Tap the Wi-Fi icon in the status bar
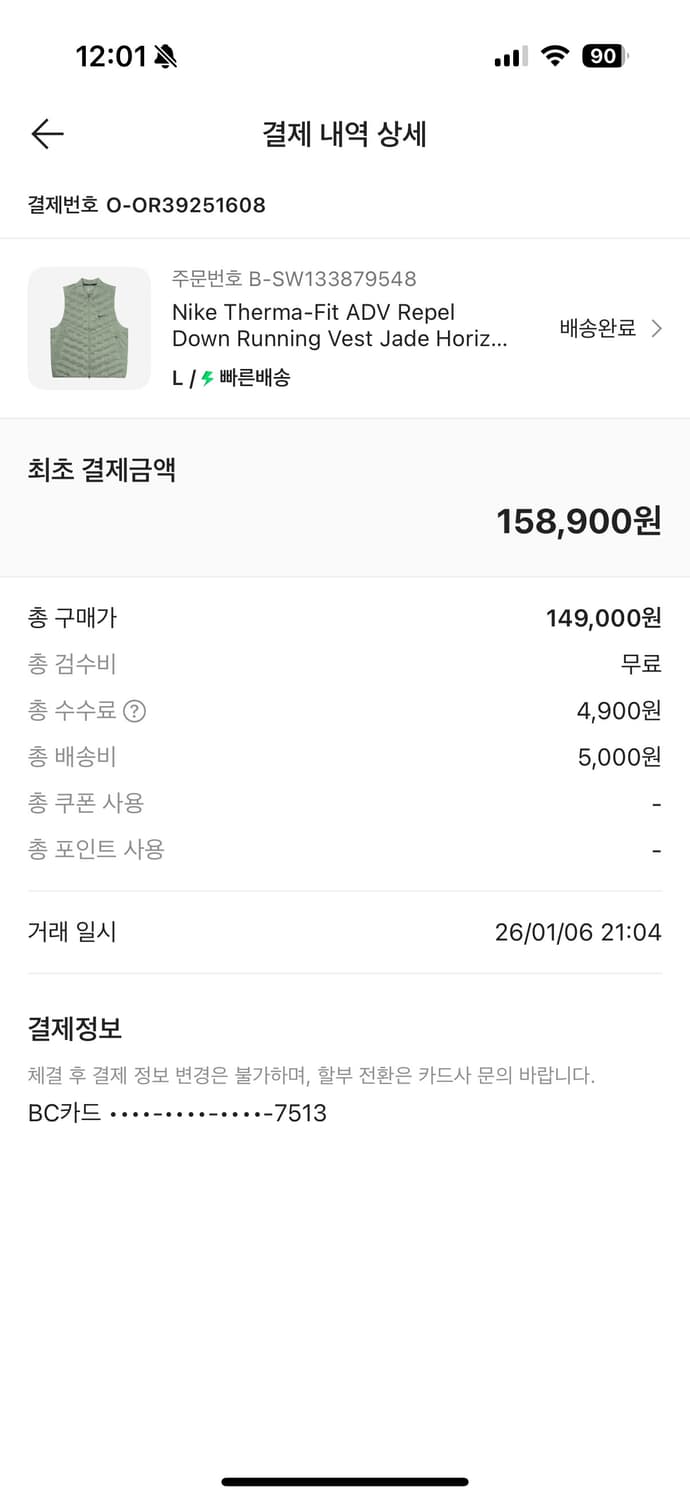 coord(556,56)
